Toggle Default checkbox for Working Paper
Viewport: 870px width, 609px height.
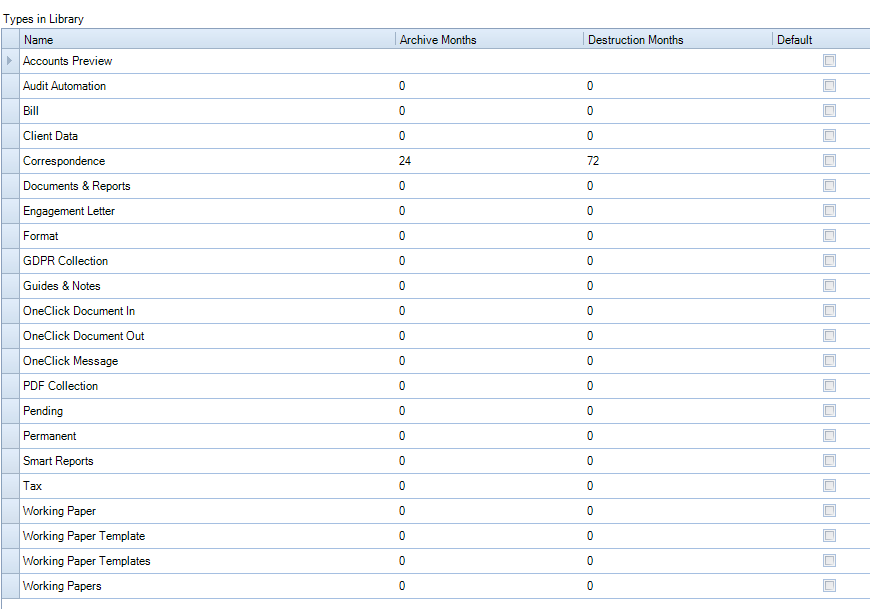pos(829,510)
